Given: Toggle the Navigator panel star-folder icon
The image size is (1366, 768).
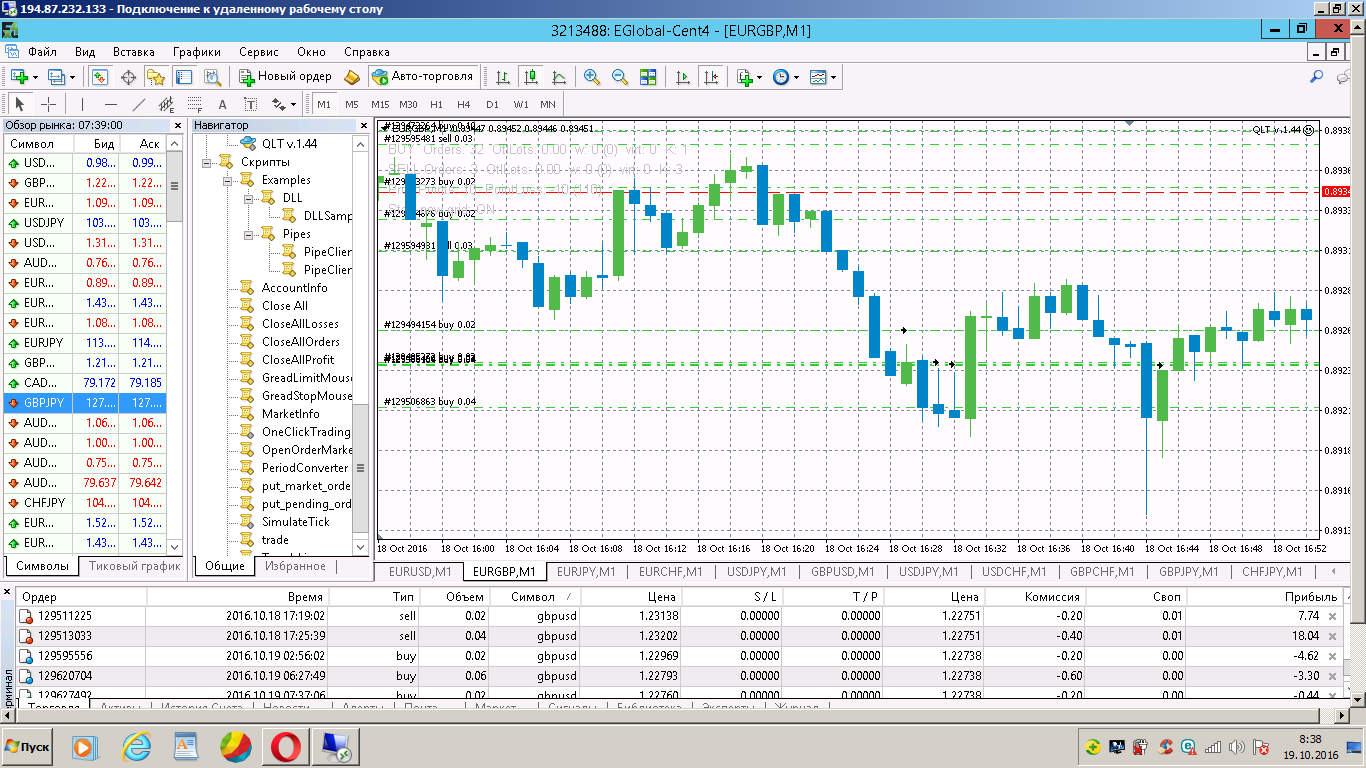Looking at the screenshot, I should coord(156,77).
